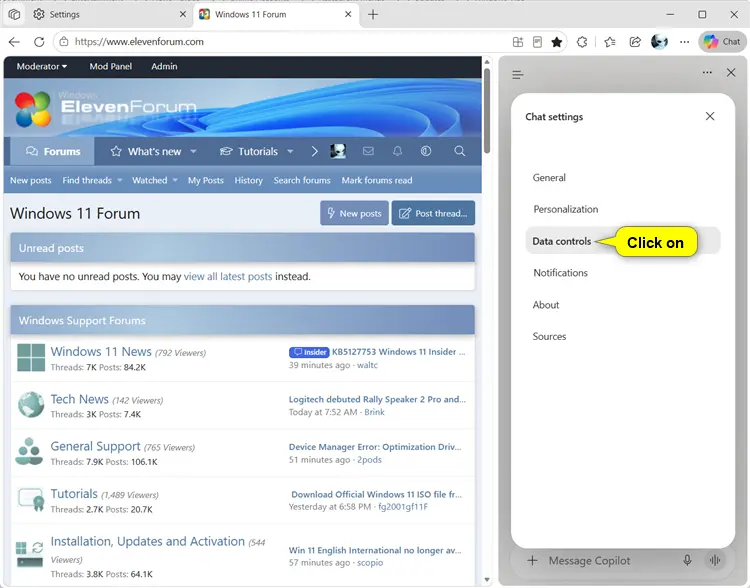This screenshot has height=588, width=750.
Task: Open the Mod Panel link
Action: click(110, 67)
